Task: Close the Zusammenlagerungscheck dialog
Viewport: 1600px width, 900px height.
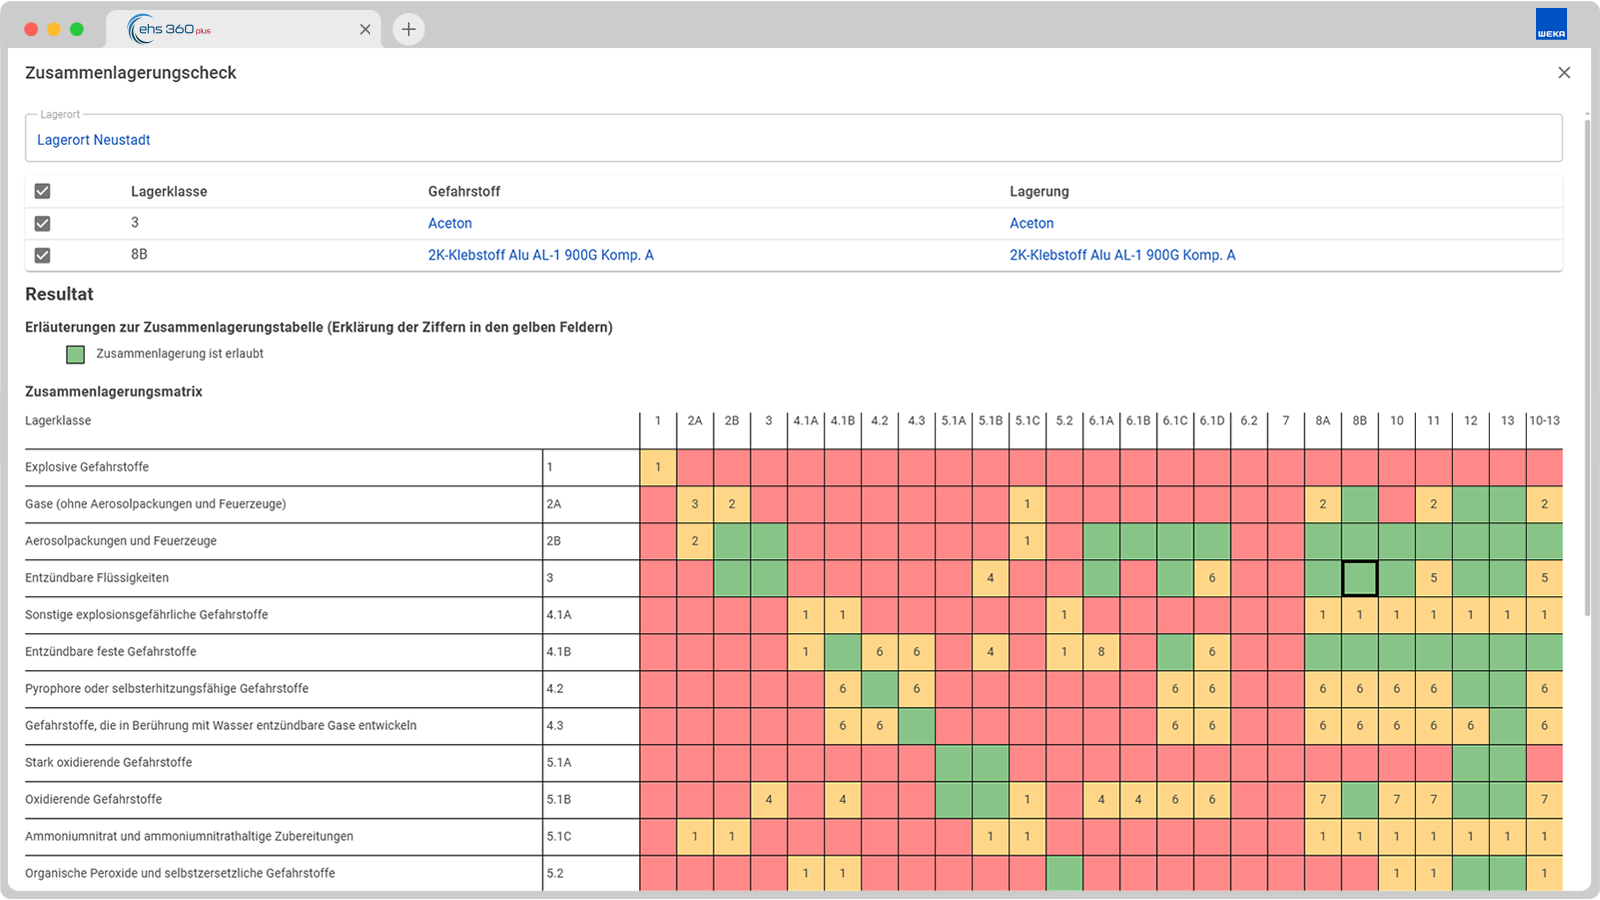Action: coord(1564,73)
